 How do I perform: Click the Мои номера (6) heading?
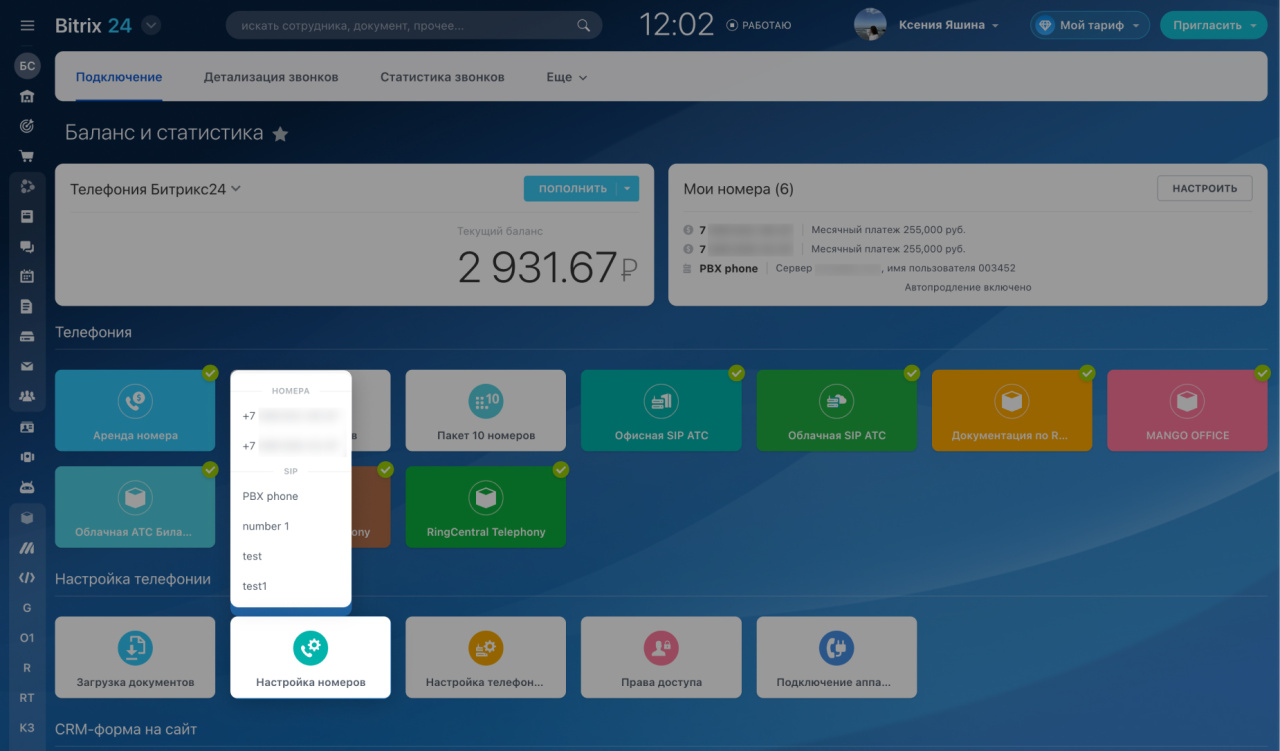pyautogui.click(x=738, y=189)
